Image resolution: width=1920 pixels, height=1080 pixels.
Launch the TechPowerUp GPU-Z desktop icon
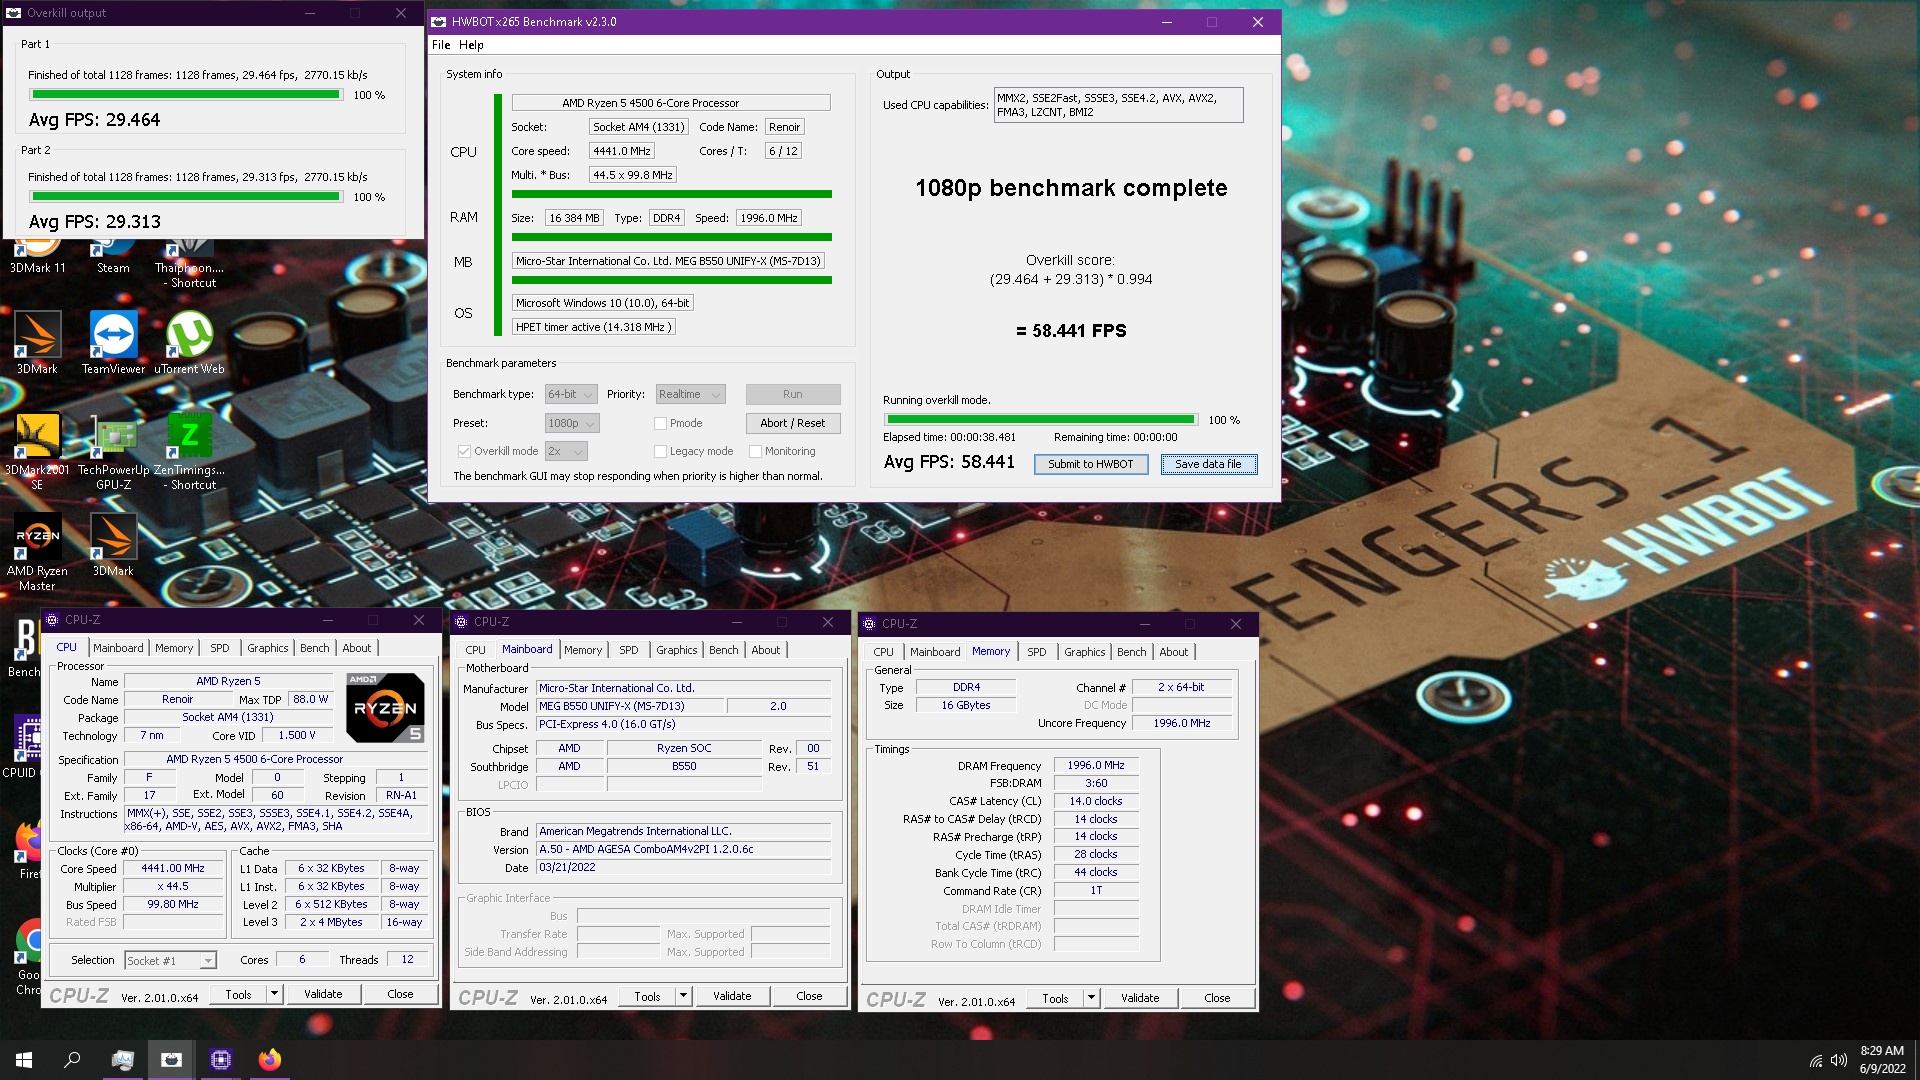(x=113, y=450)
